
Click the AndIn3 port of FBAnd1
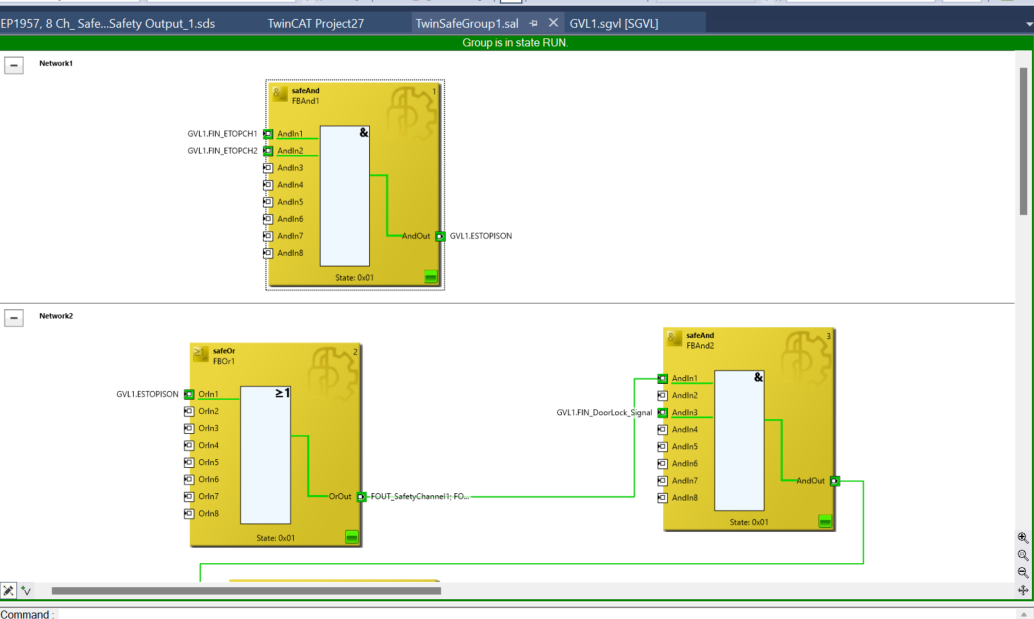(268, 168)
